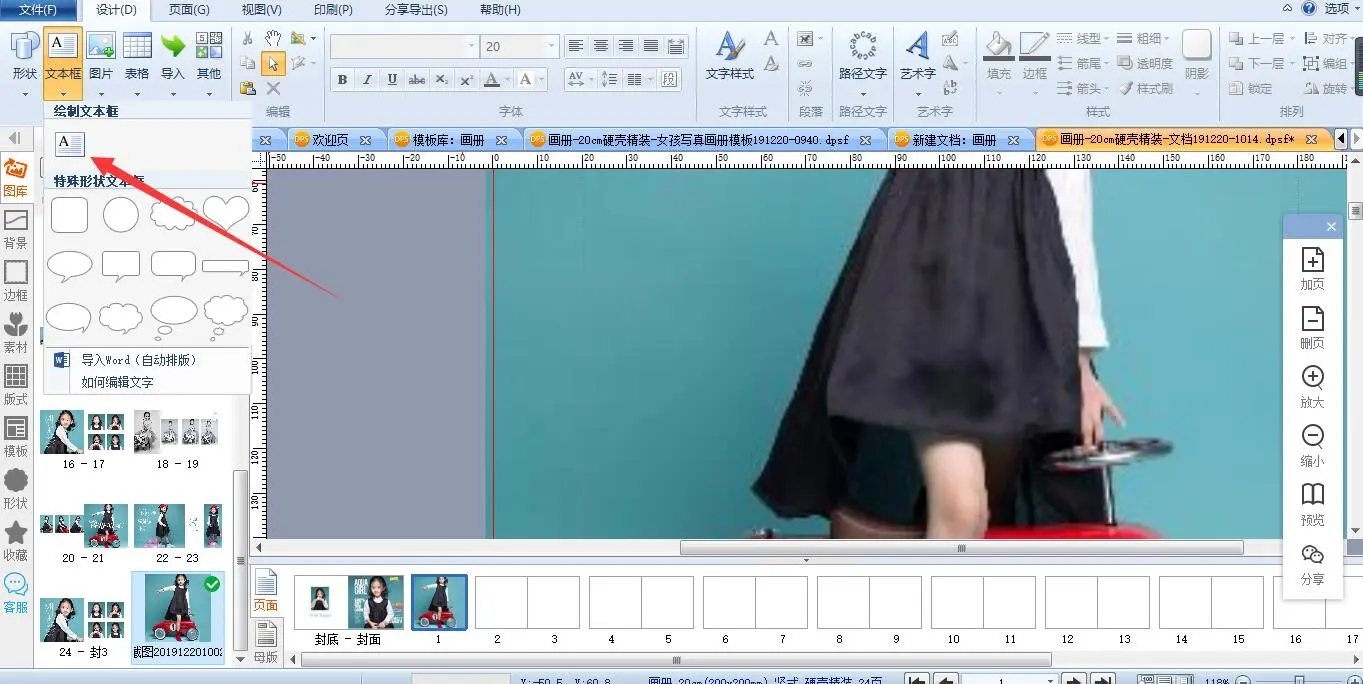Click the Zoom In magnifier icon
The height and width of the screenshot is (684, 1363).
(1312, 378)
